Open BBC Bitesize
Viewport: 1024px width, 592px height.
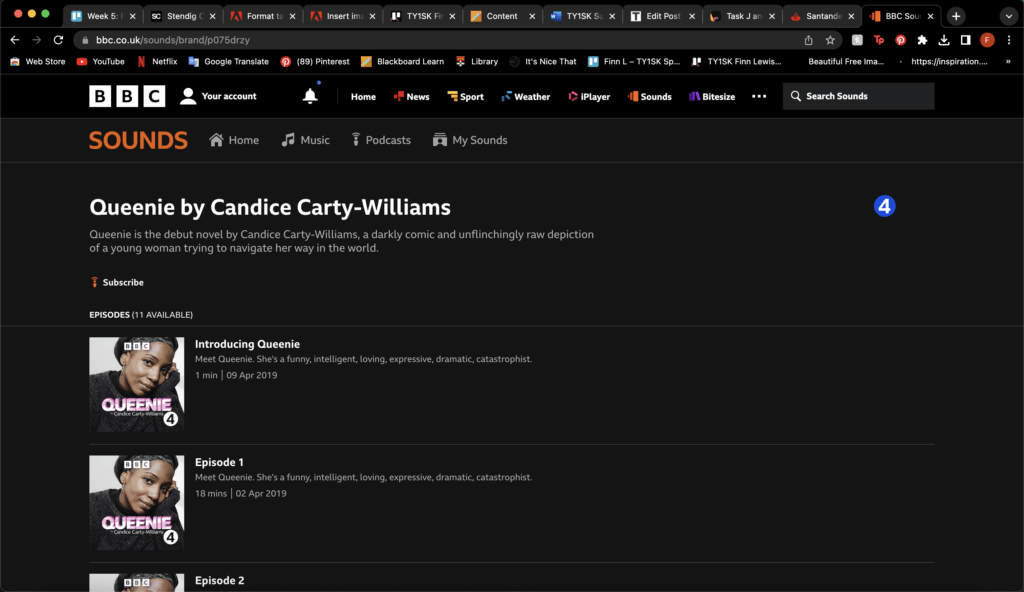pos(712,97)
